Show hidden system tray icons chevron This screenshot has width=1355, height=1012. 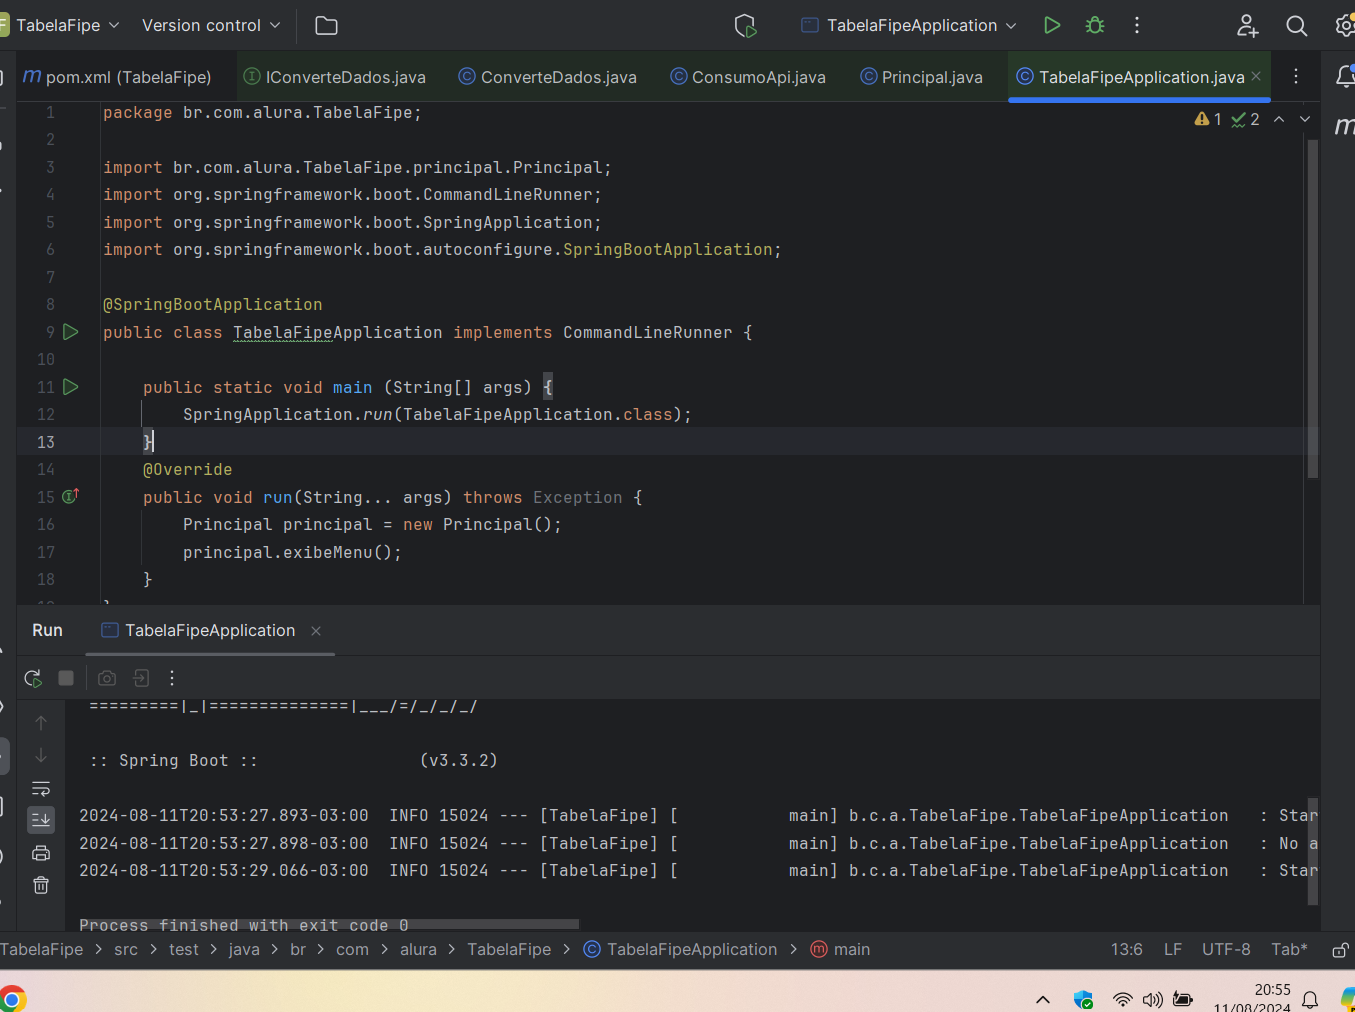coord(1043,999)
